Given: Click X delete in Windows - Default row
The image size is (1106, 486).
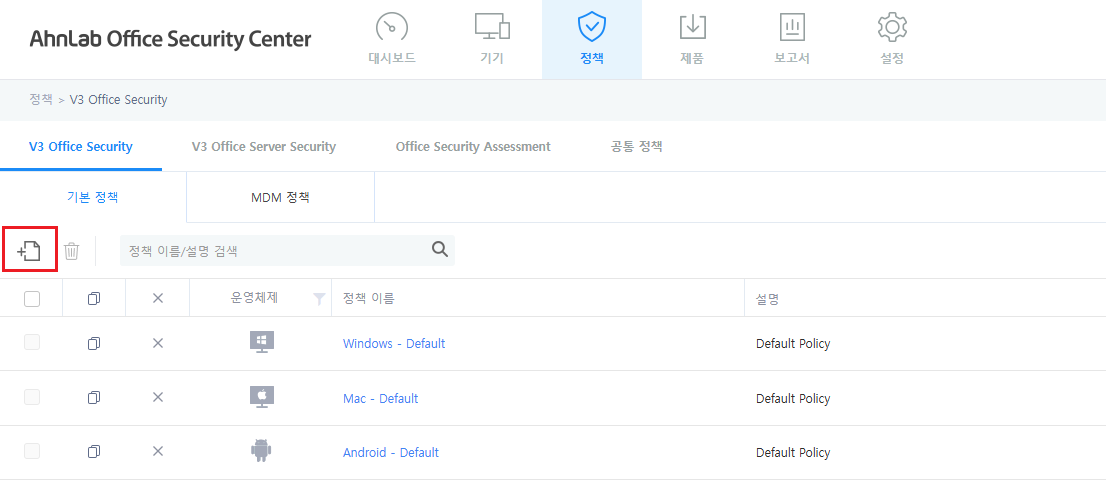Looking at the screenshot, I should [158, 343].
